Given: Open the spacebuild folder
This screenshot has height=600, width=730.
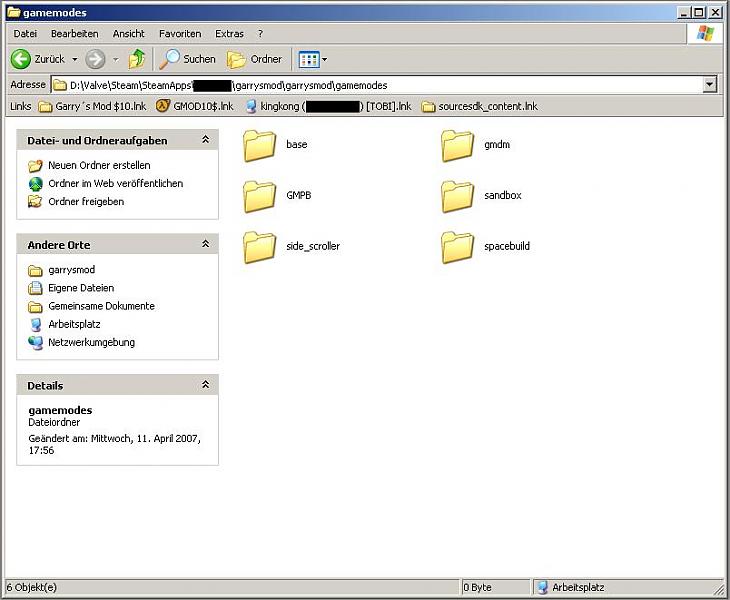Looking at the screenshot, I should [x=459, y=246].
